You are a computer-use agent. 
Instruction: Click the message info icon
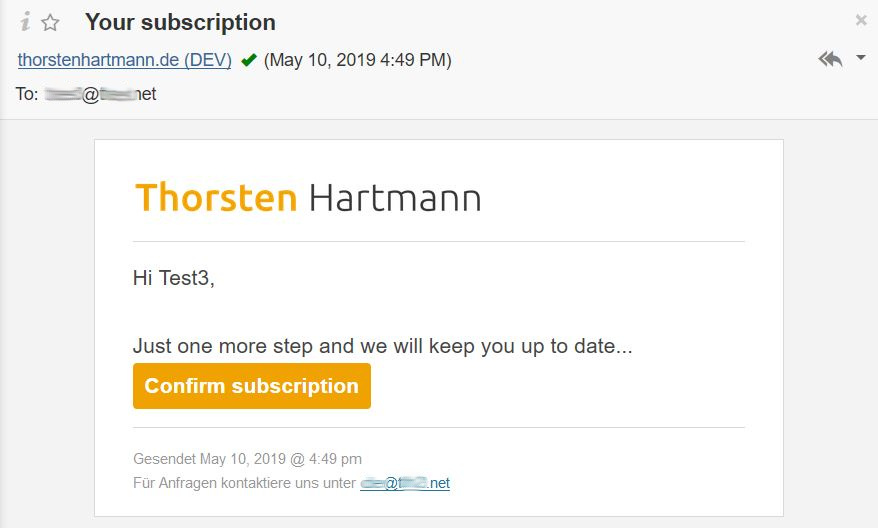click(x=25, y=22)
